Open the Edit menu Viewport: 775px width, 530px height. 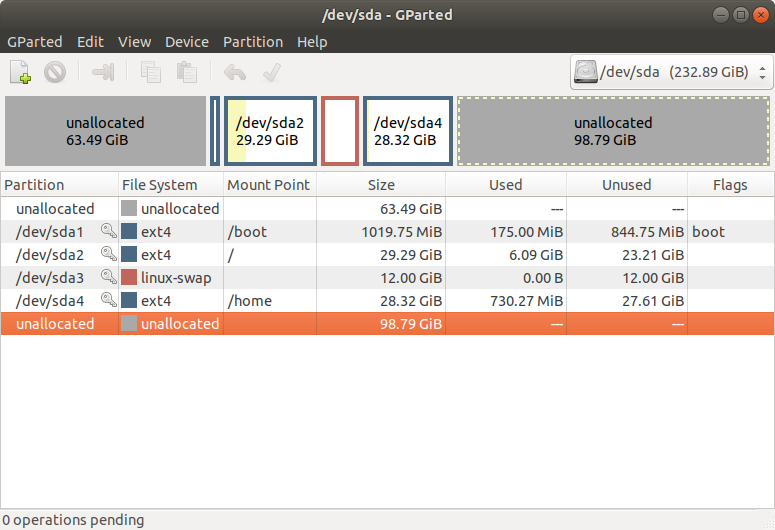click(90, 42)
